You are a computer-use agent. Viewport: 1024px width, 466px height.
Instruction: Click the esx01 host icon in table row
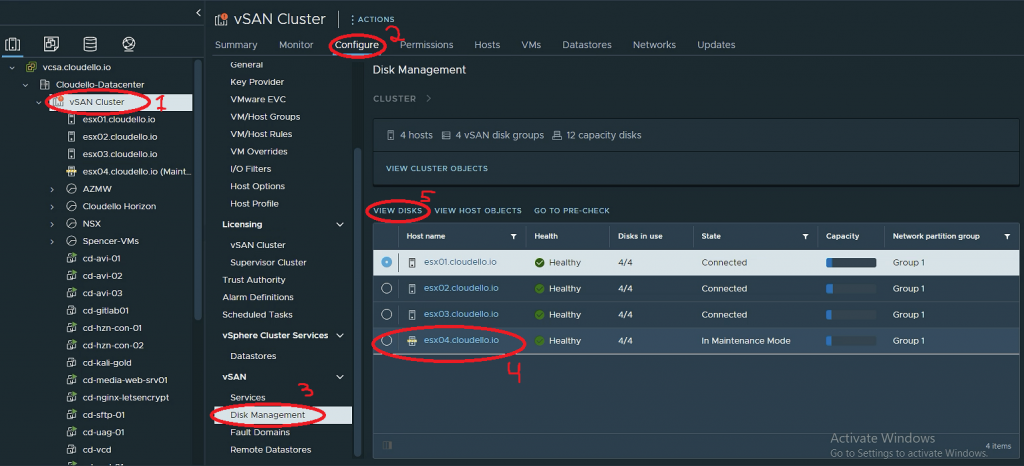(x=412, y=262)
